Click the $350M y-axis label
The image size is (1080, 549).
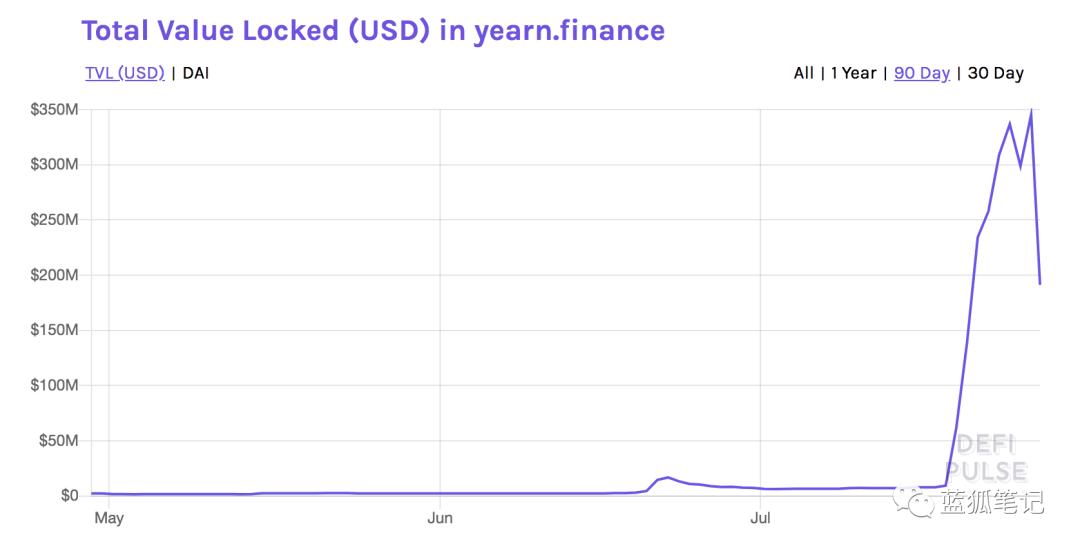[x=54, y=109]
